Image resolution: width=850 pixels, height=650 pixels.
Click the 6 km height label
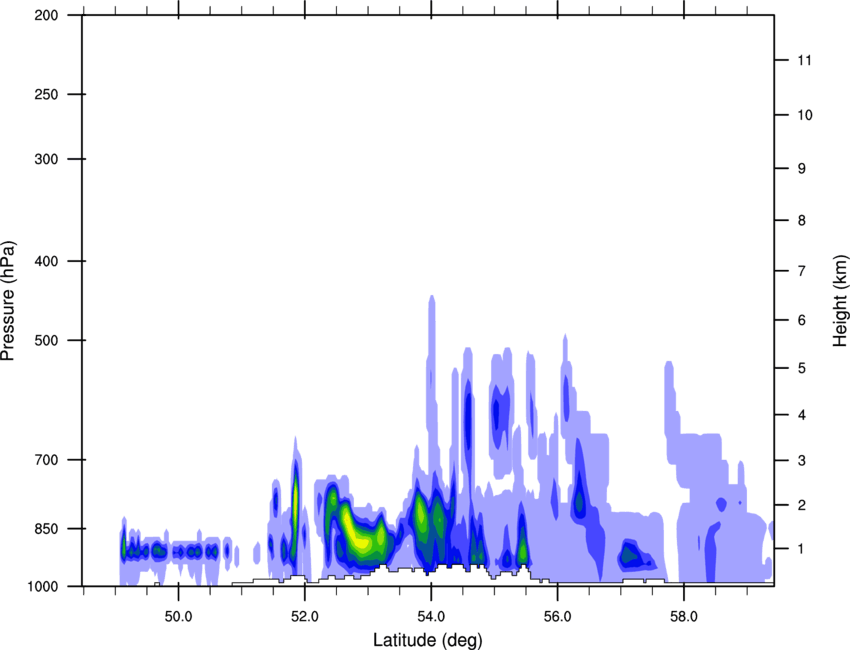point(802,320)
